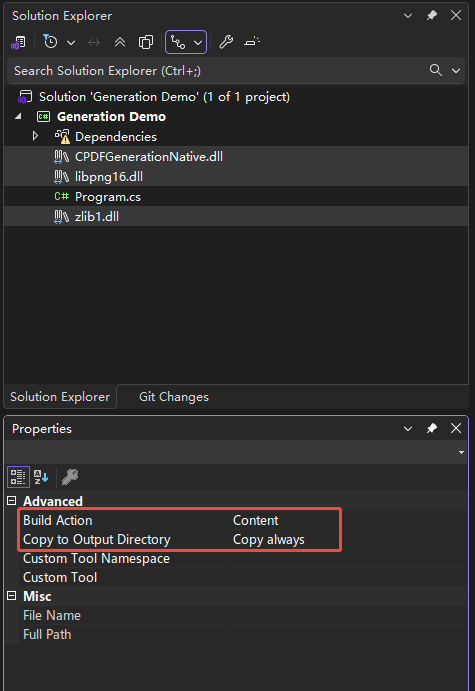Switch to the Git Changes tab
The height and width of the screenshot is (691, 475).
[174, 397]
